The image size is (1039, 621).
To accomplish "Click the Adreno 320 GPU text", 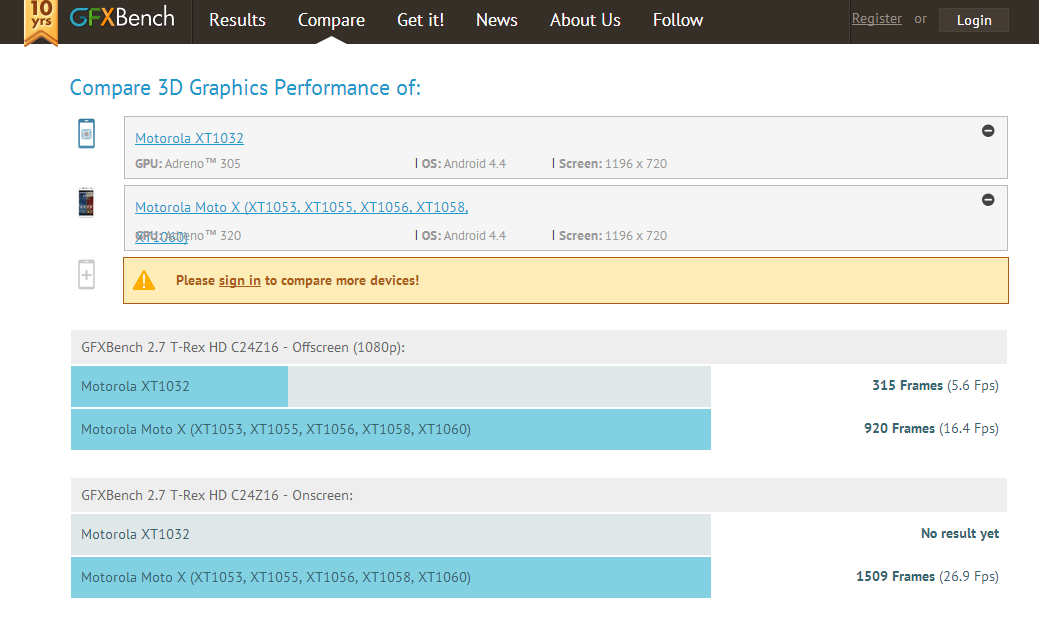I will [188, 236].
